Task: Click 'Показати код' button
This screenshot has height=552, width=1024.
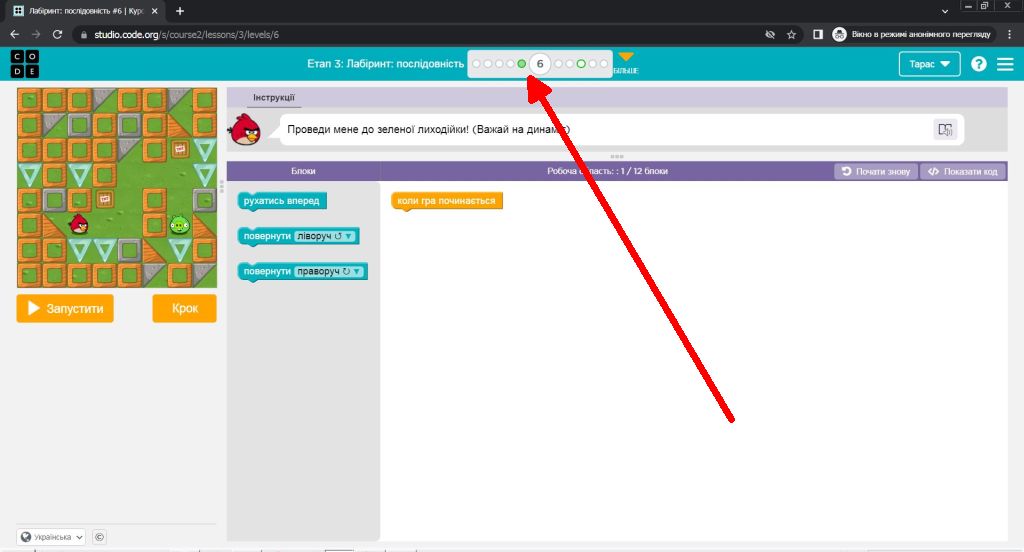Action: coord(963,171)
